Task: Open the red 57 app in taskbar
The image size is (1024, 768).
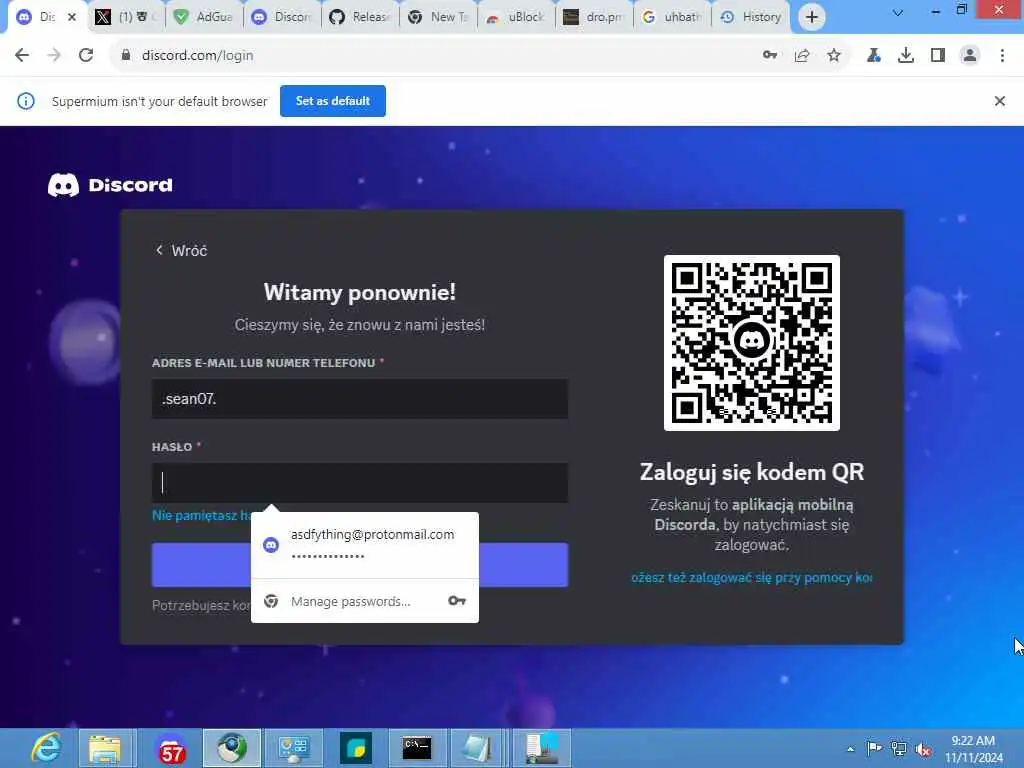Action: (172, 751)
